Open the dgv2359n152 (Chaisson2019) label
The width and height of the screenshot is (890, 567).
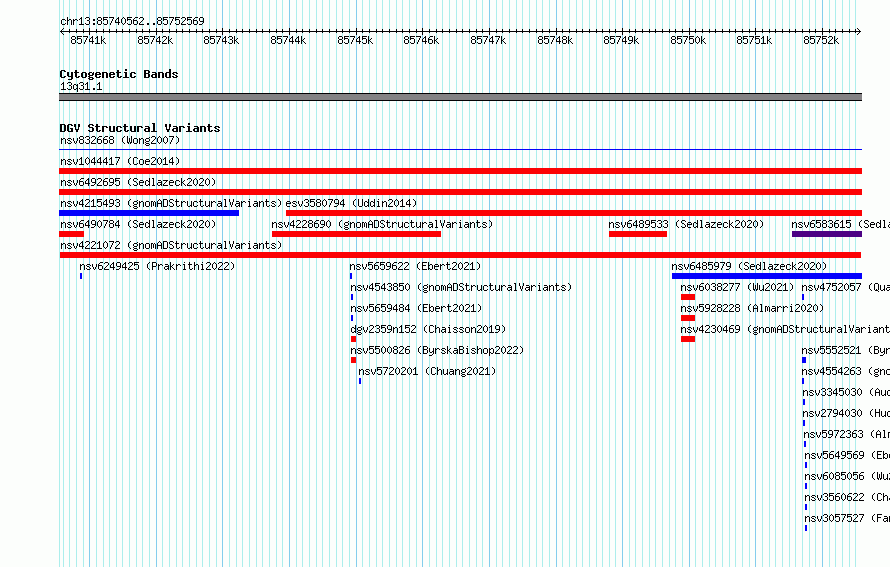(428, 329)
